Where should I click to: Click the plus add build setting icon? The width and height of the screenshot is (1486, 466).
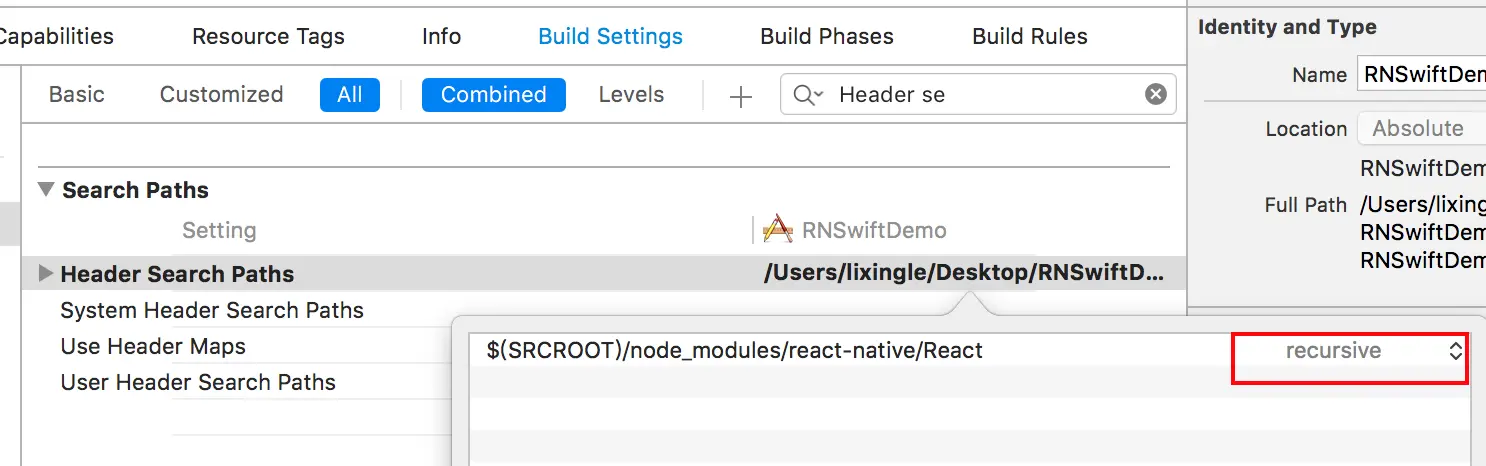coord(741,96)
